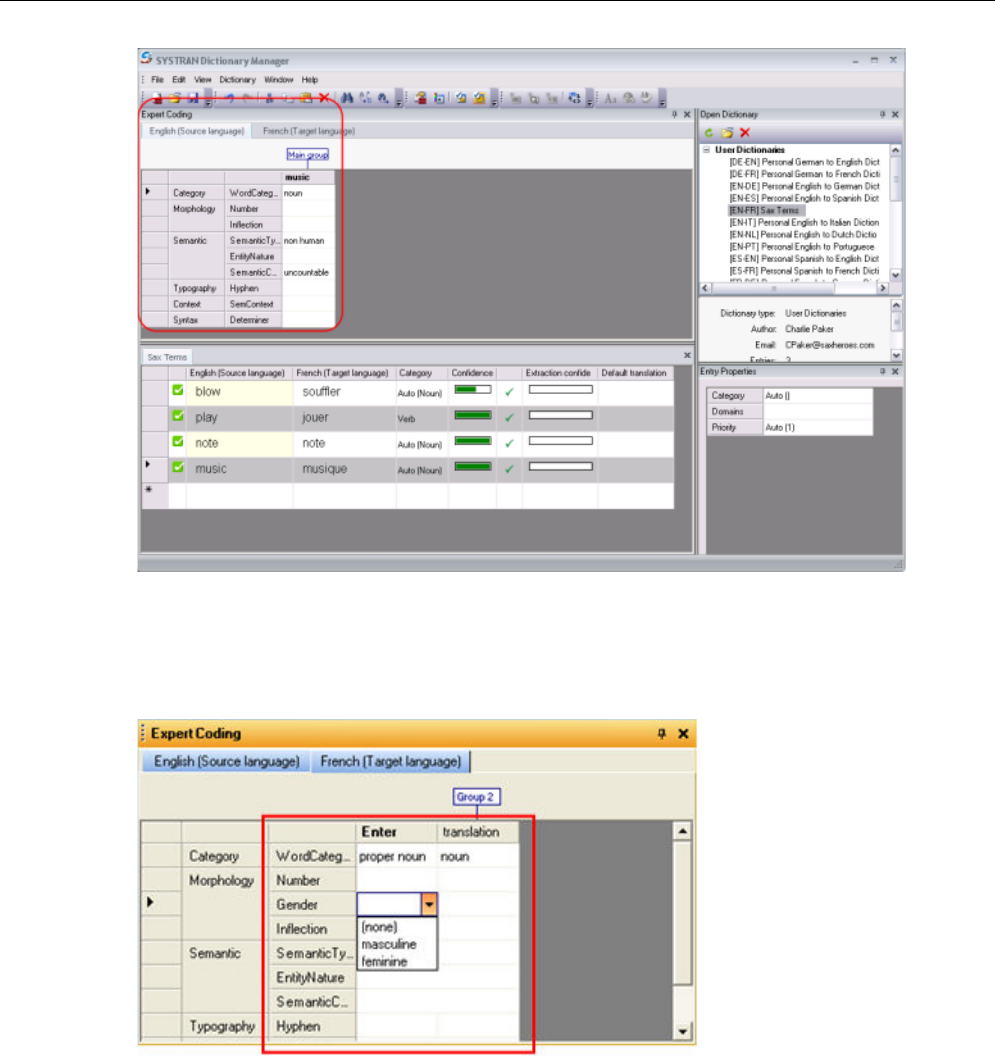Open the Help menu
Screen dimensions: 995x1056
point(309,79)
